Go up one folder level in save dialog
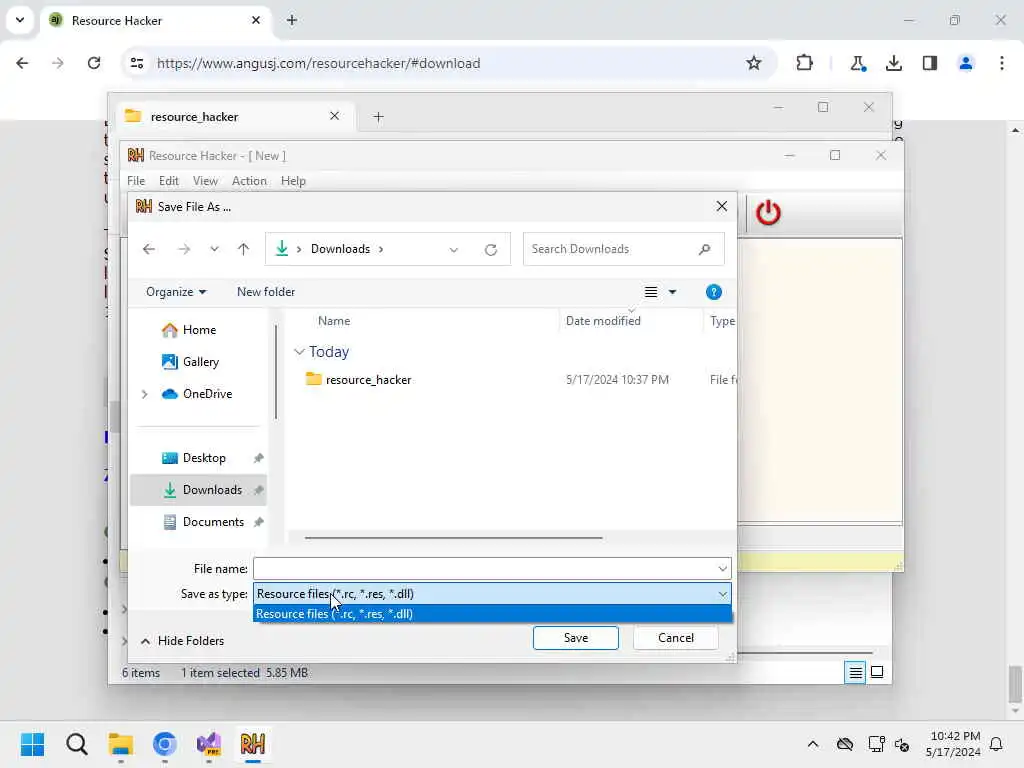This screenshot has height=768, width=1024. (x=244, y=249)
